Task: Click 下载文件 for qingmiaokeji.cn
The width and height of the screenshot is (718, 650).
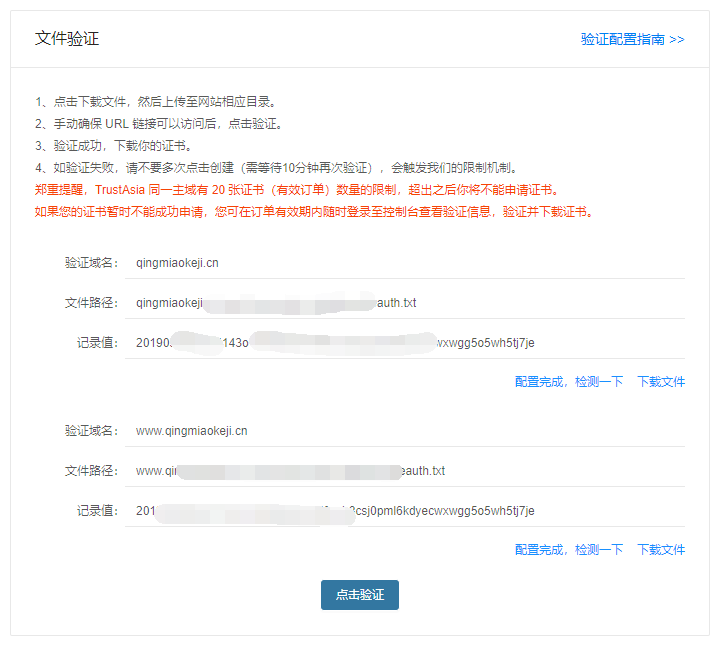Action: 661,382
